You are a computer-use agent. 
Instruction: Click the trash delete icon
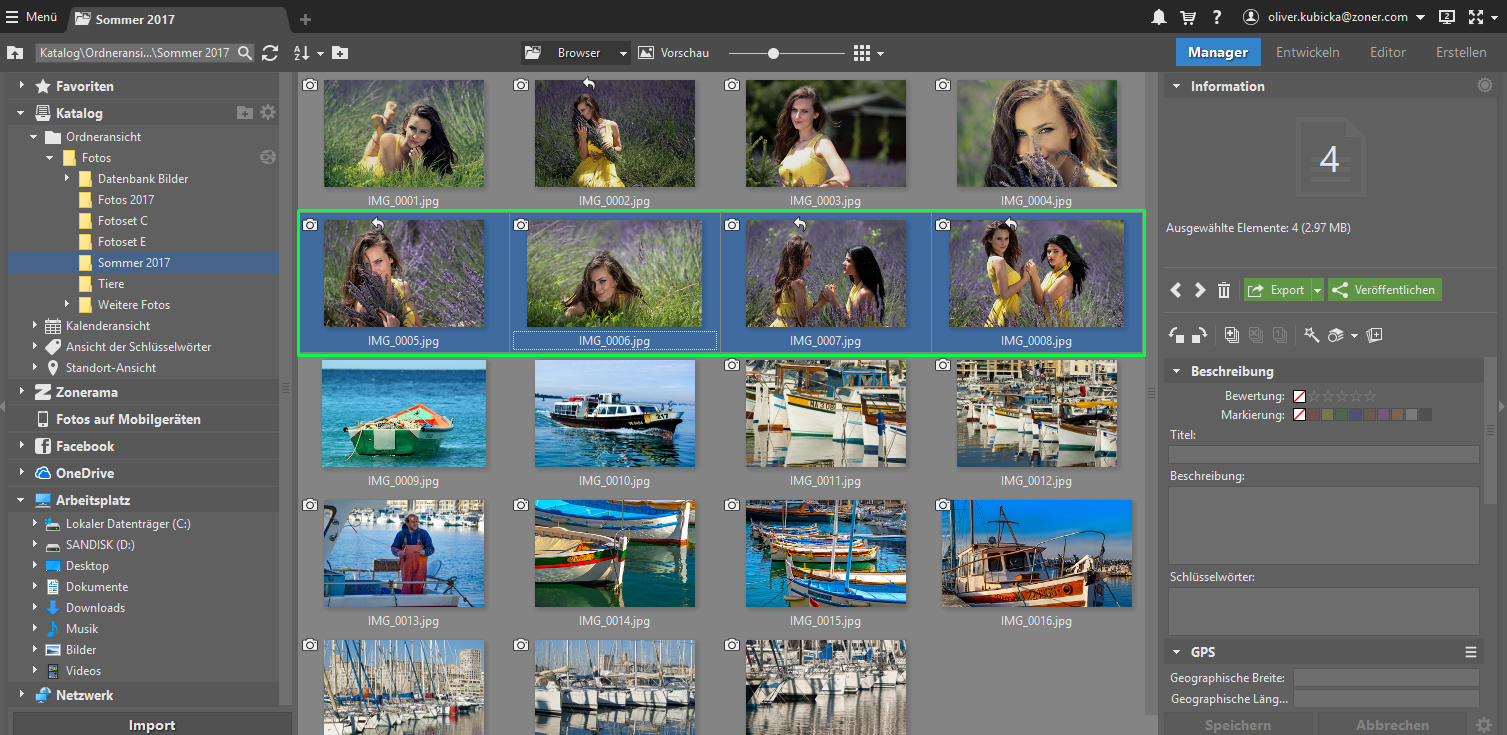[x=1224, y=290]
